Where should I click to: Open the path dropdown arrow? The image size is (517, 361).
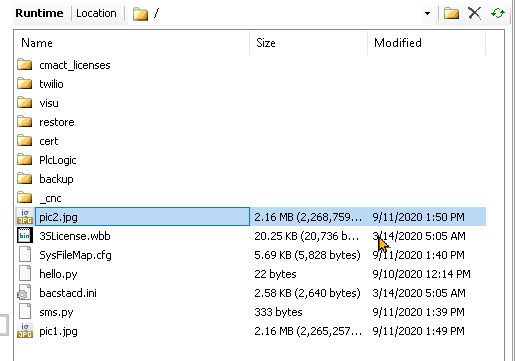click(x=427, y=14)
